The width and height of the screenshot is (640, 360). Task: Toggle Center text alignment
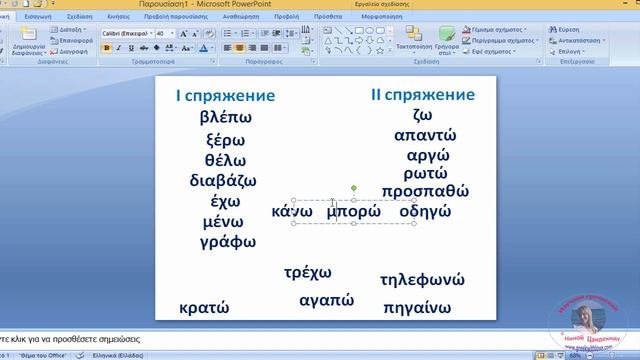240,48
